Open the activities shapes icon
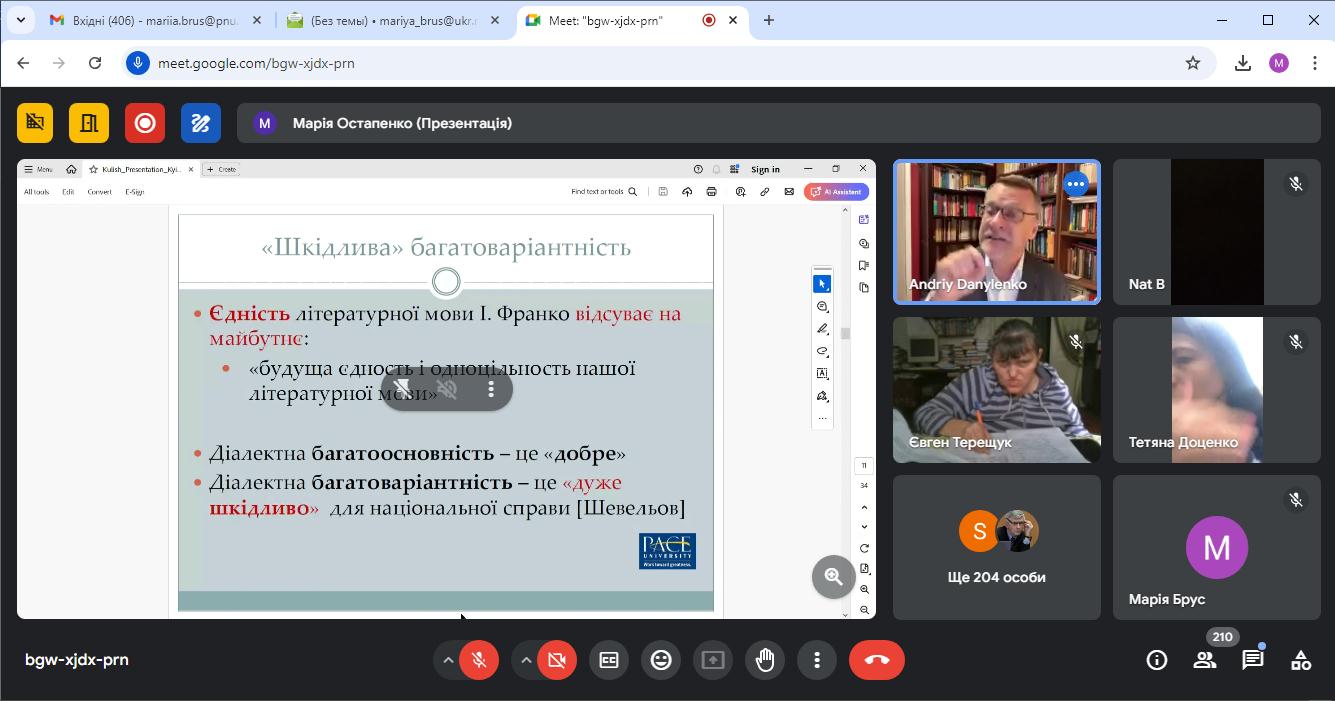 [1300, 660]
